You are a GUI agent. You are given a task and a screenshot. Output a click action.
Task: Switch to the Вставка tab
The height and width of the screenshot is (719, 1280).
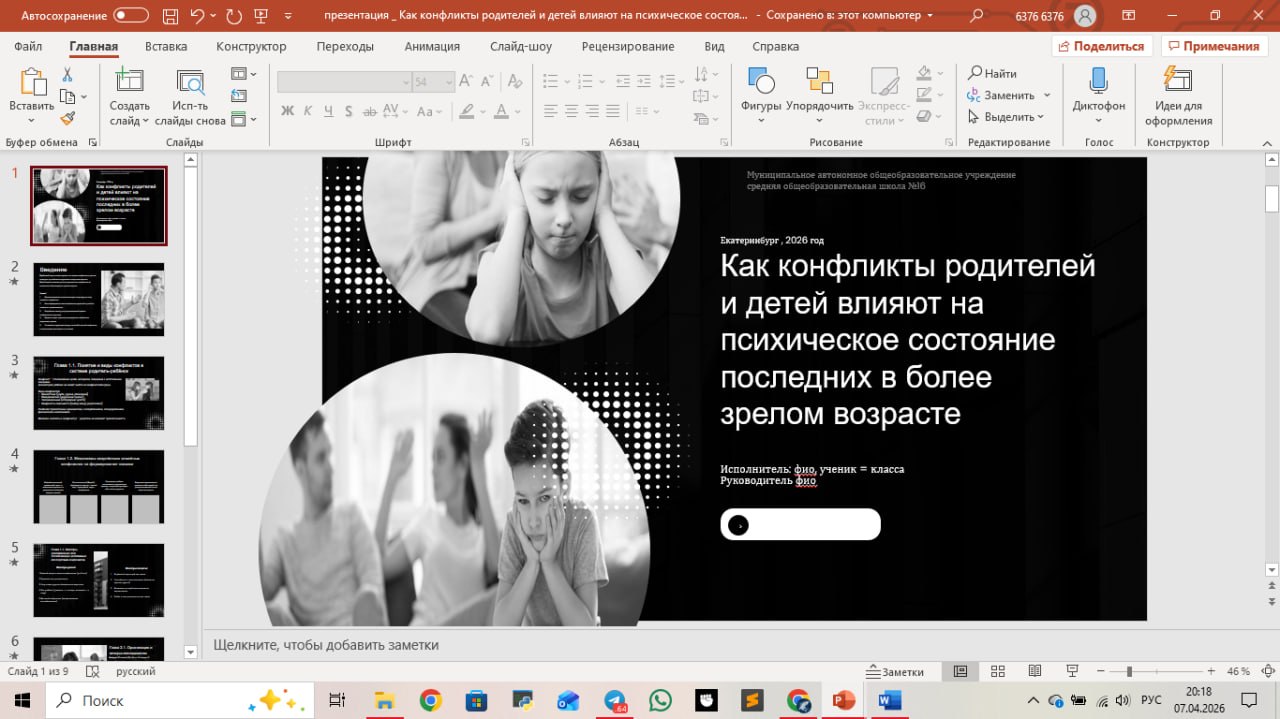pos(166,46)
